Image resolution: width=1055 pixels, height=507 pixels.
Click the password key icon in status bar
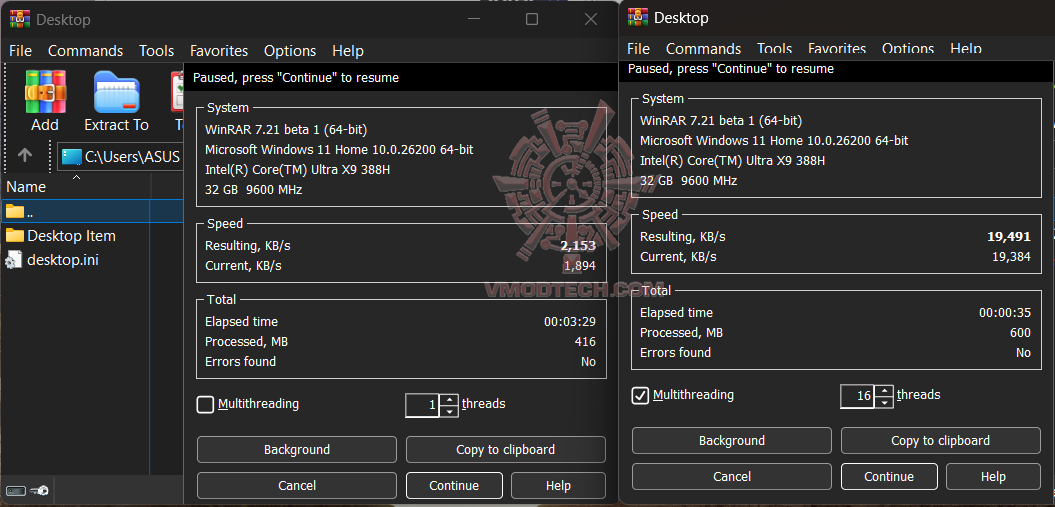[x=39, y=491]
